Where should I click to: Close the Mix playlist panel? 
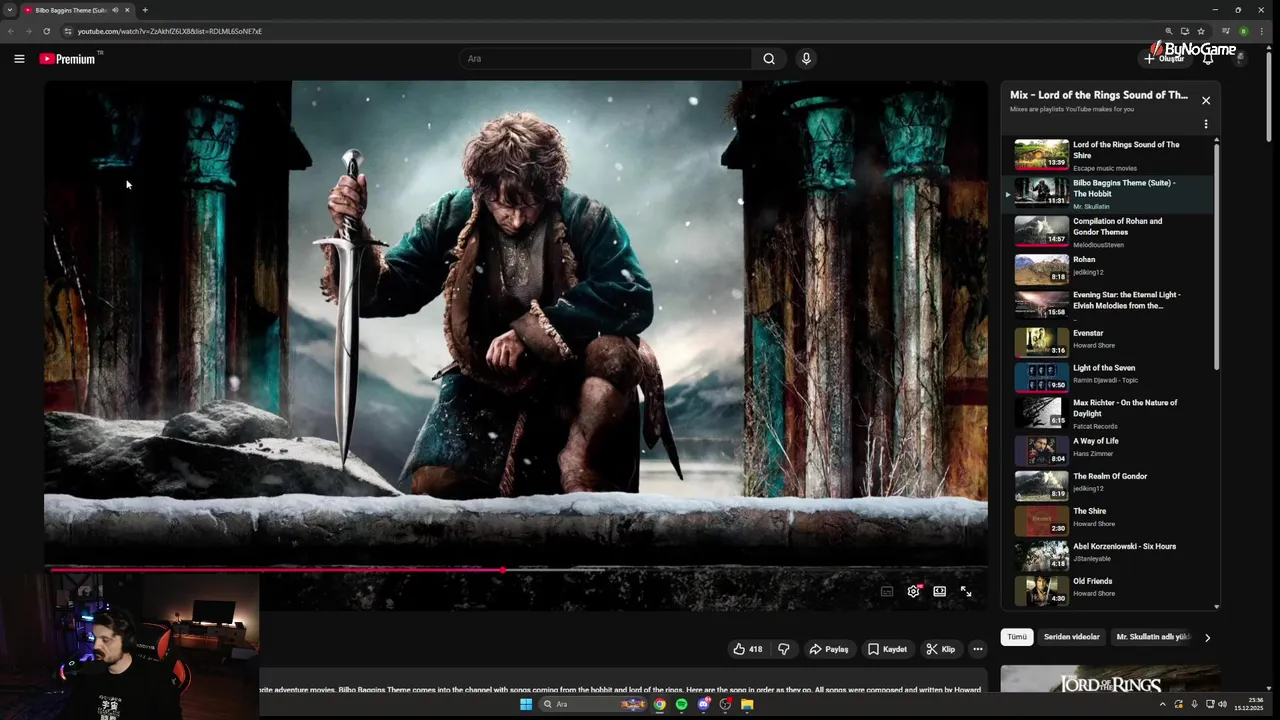coord(1206,100)
